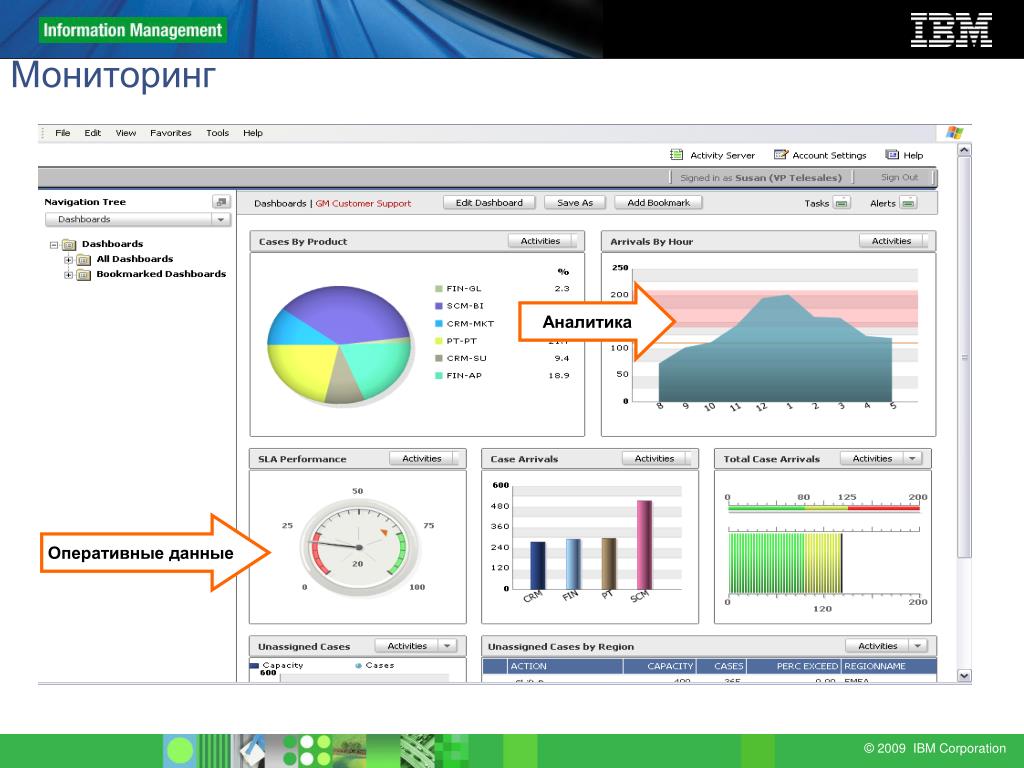Click the PERC EXCEED column header
This screenshot has height=768, width=1024.
point(793,666)
